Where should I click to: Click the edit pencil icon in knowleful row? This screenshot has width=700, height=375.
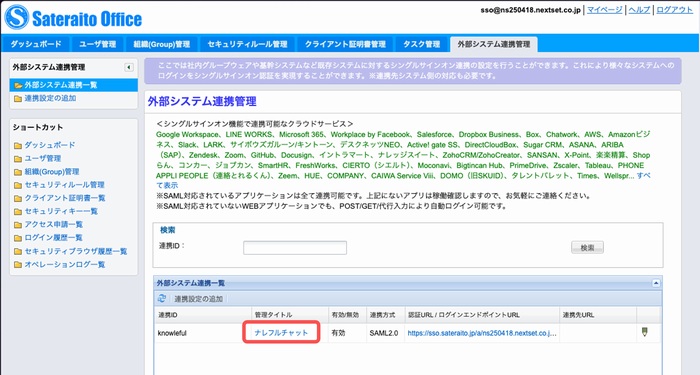tap(644, 332)
